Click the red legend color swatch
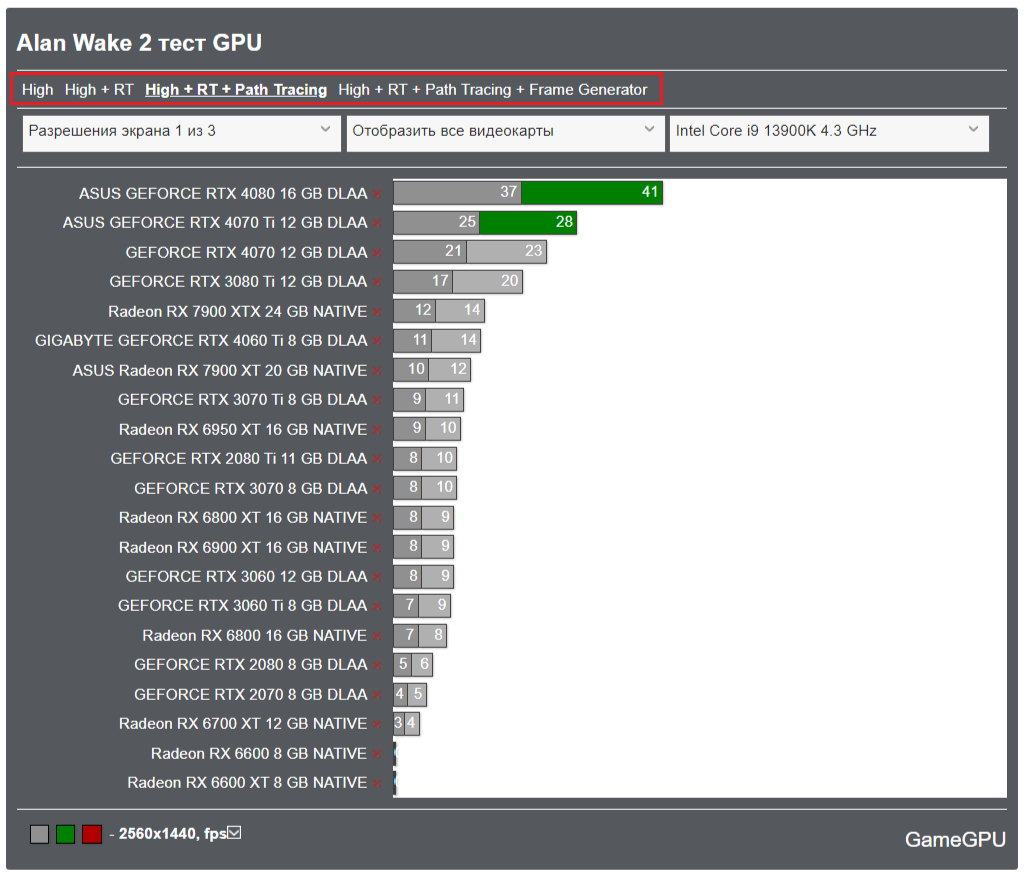Screen dimensions: 1025x878 pos(92,834)
